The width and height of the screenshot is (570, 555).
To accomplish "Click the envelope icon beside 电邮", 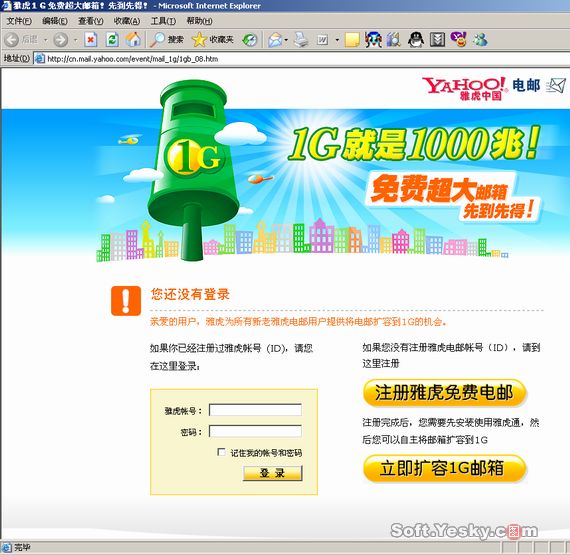I will pos(555,86).
